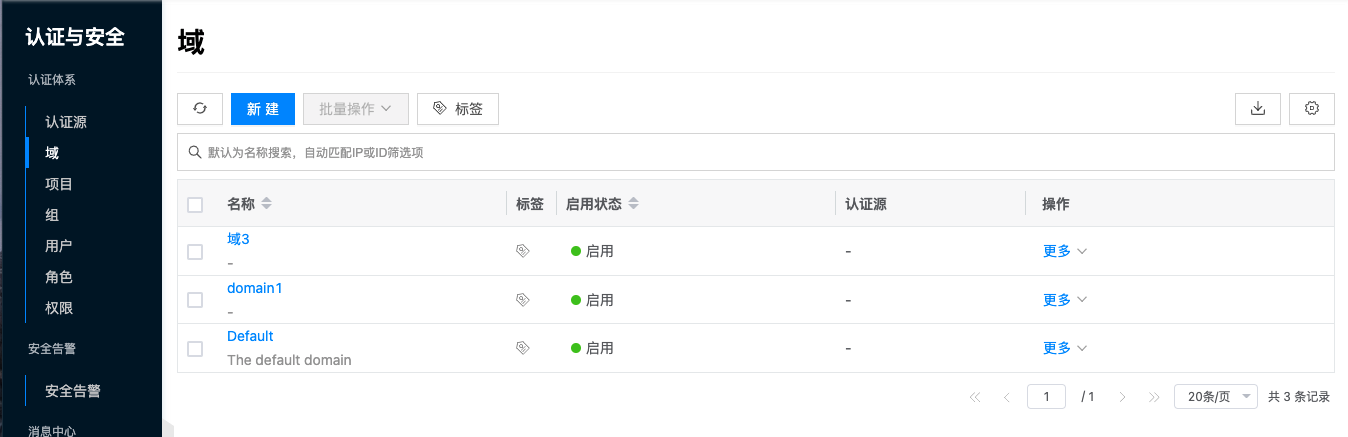Sort by 名称 column sort arrows
The image size is (1348, 437).
(266, 204)
